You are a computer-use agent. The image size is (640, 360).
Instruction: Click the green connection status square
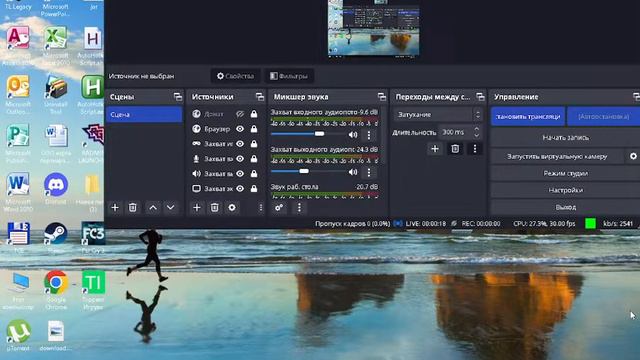590,223
